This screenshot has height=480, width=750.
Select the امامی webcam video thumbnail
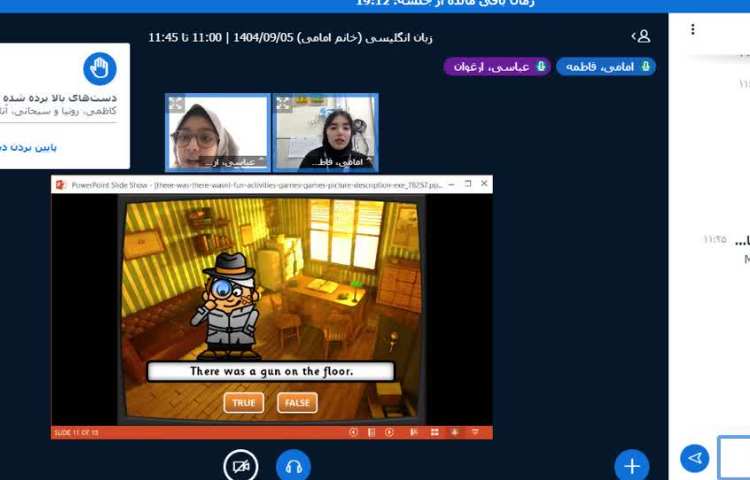coord(325,133)
